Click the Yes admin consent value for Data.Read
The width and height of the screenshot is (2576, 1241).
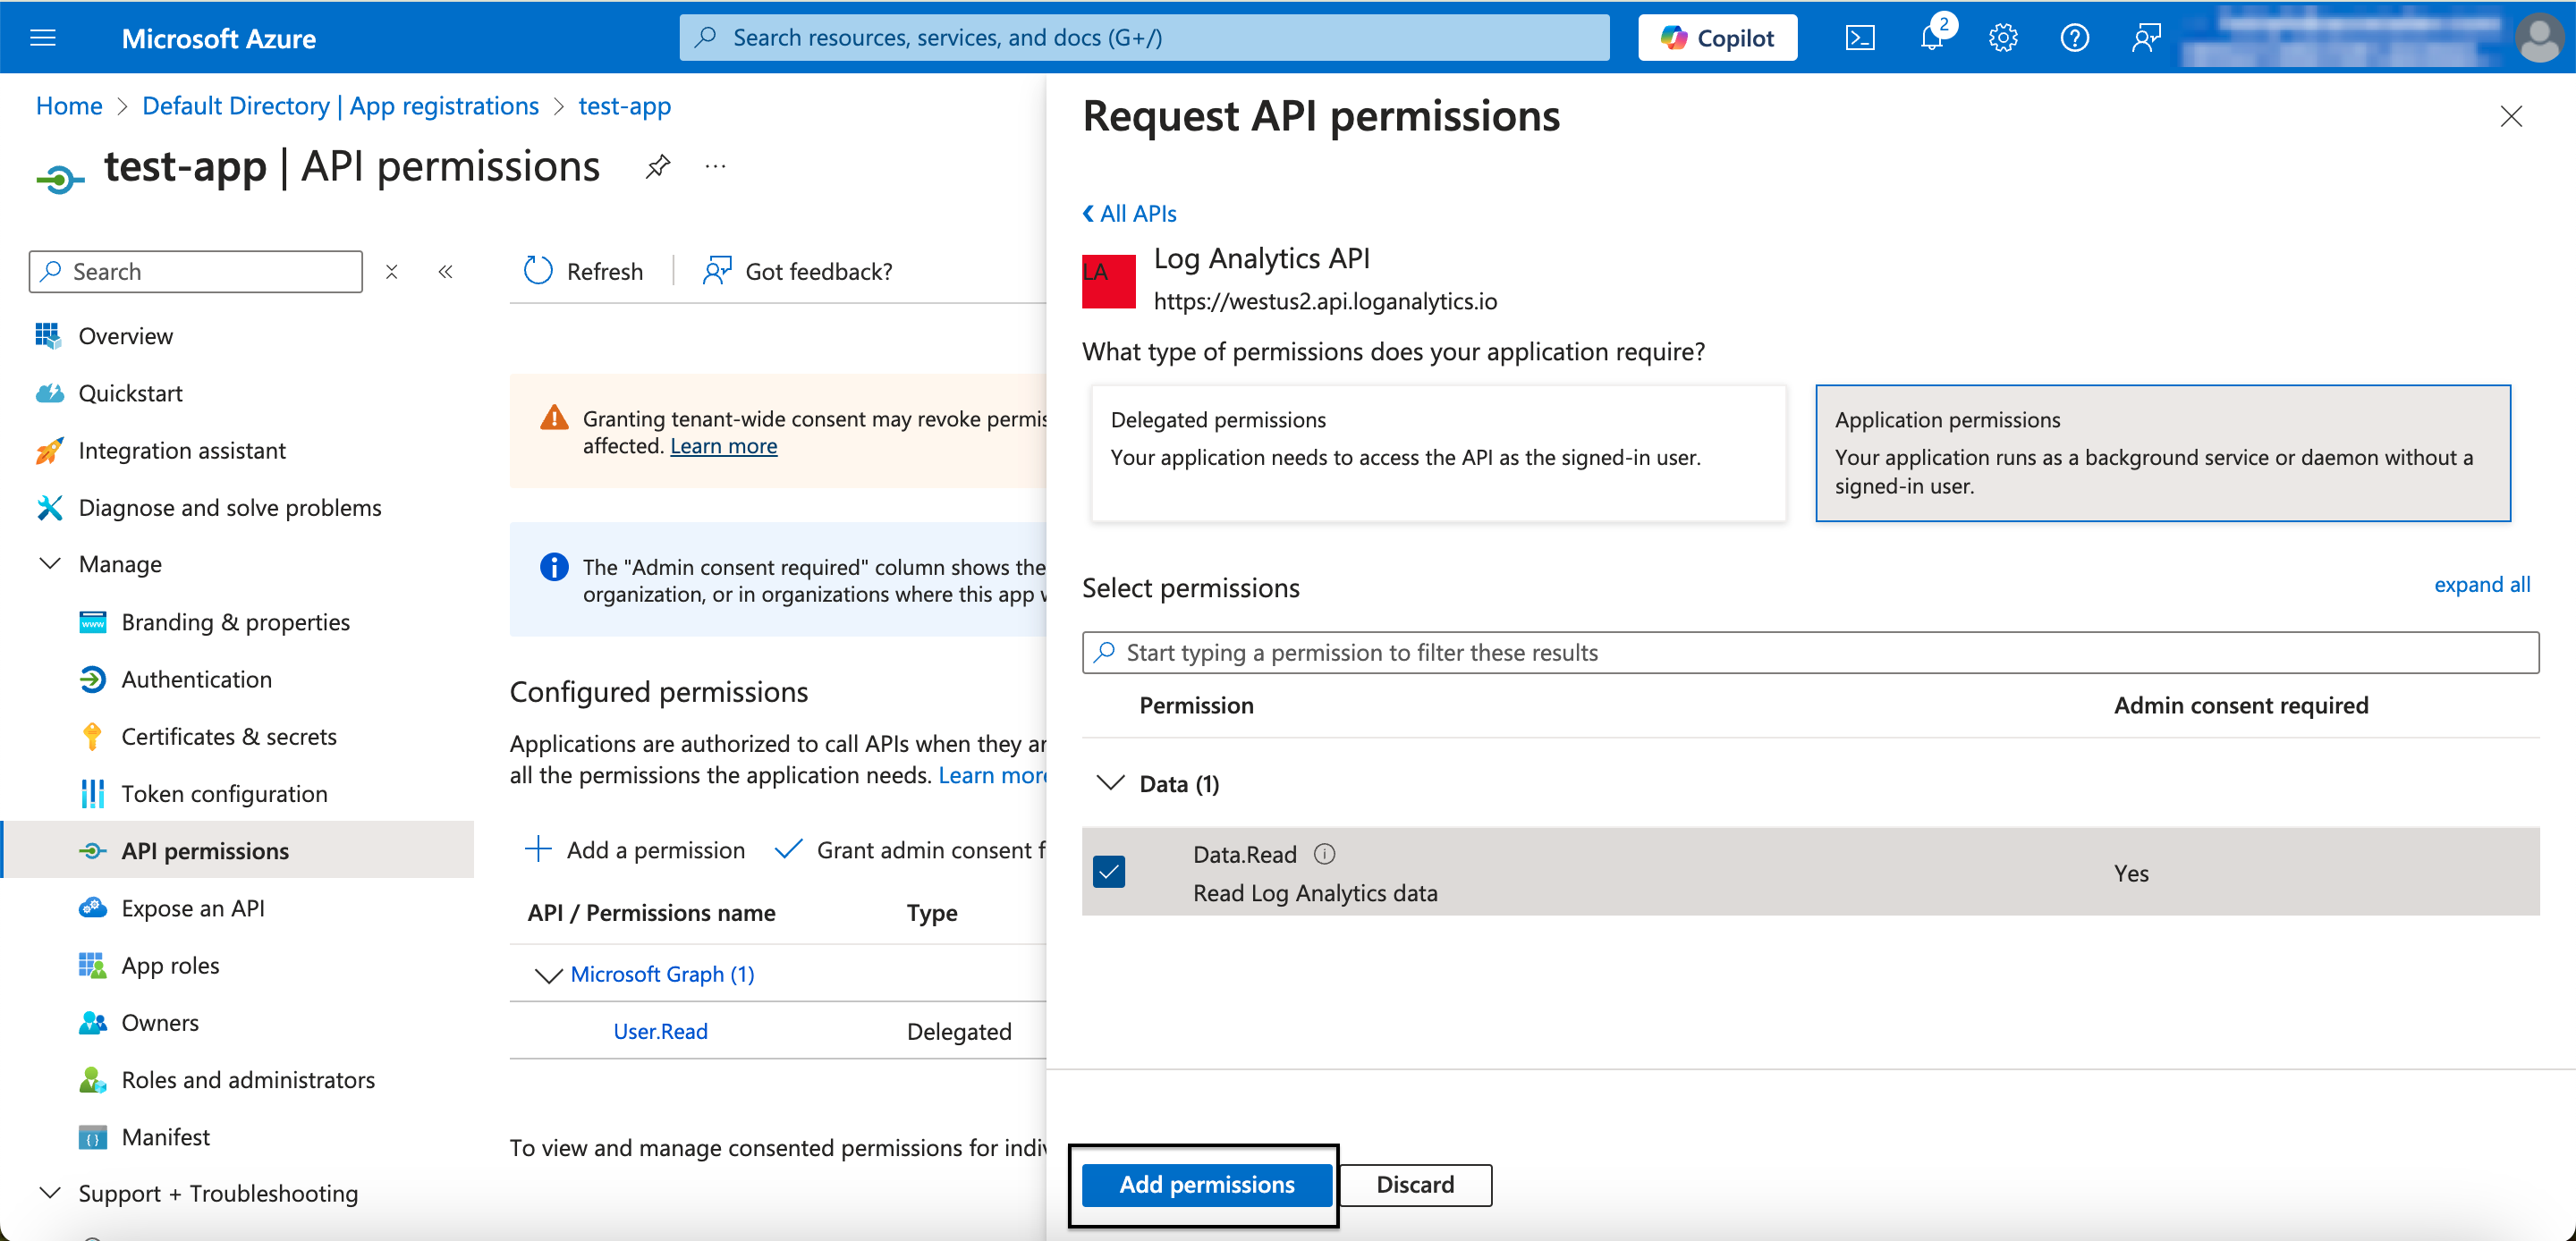click(x=2131, y=874)
